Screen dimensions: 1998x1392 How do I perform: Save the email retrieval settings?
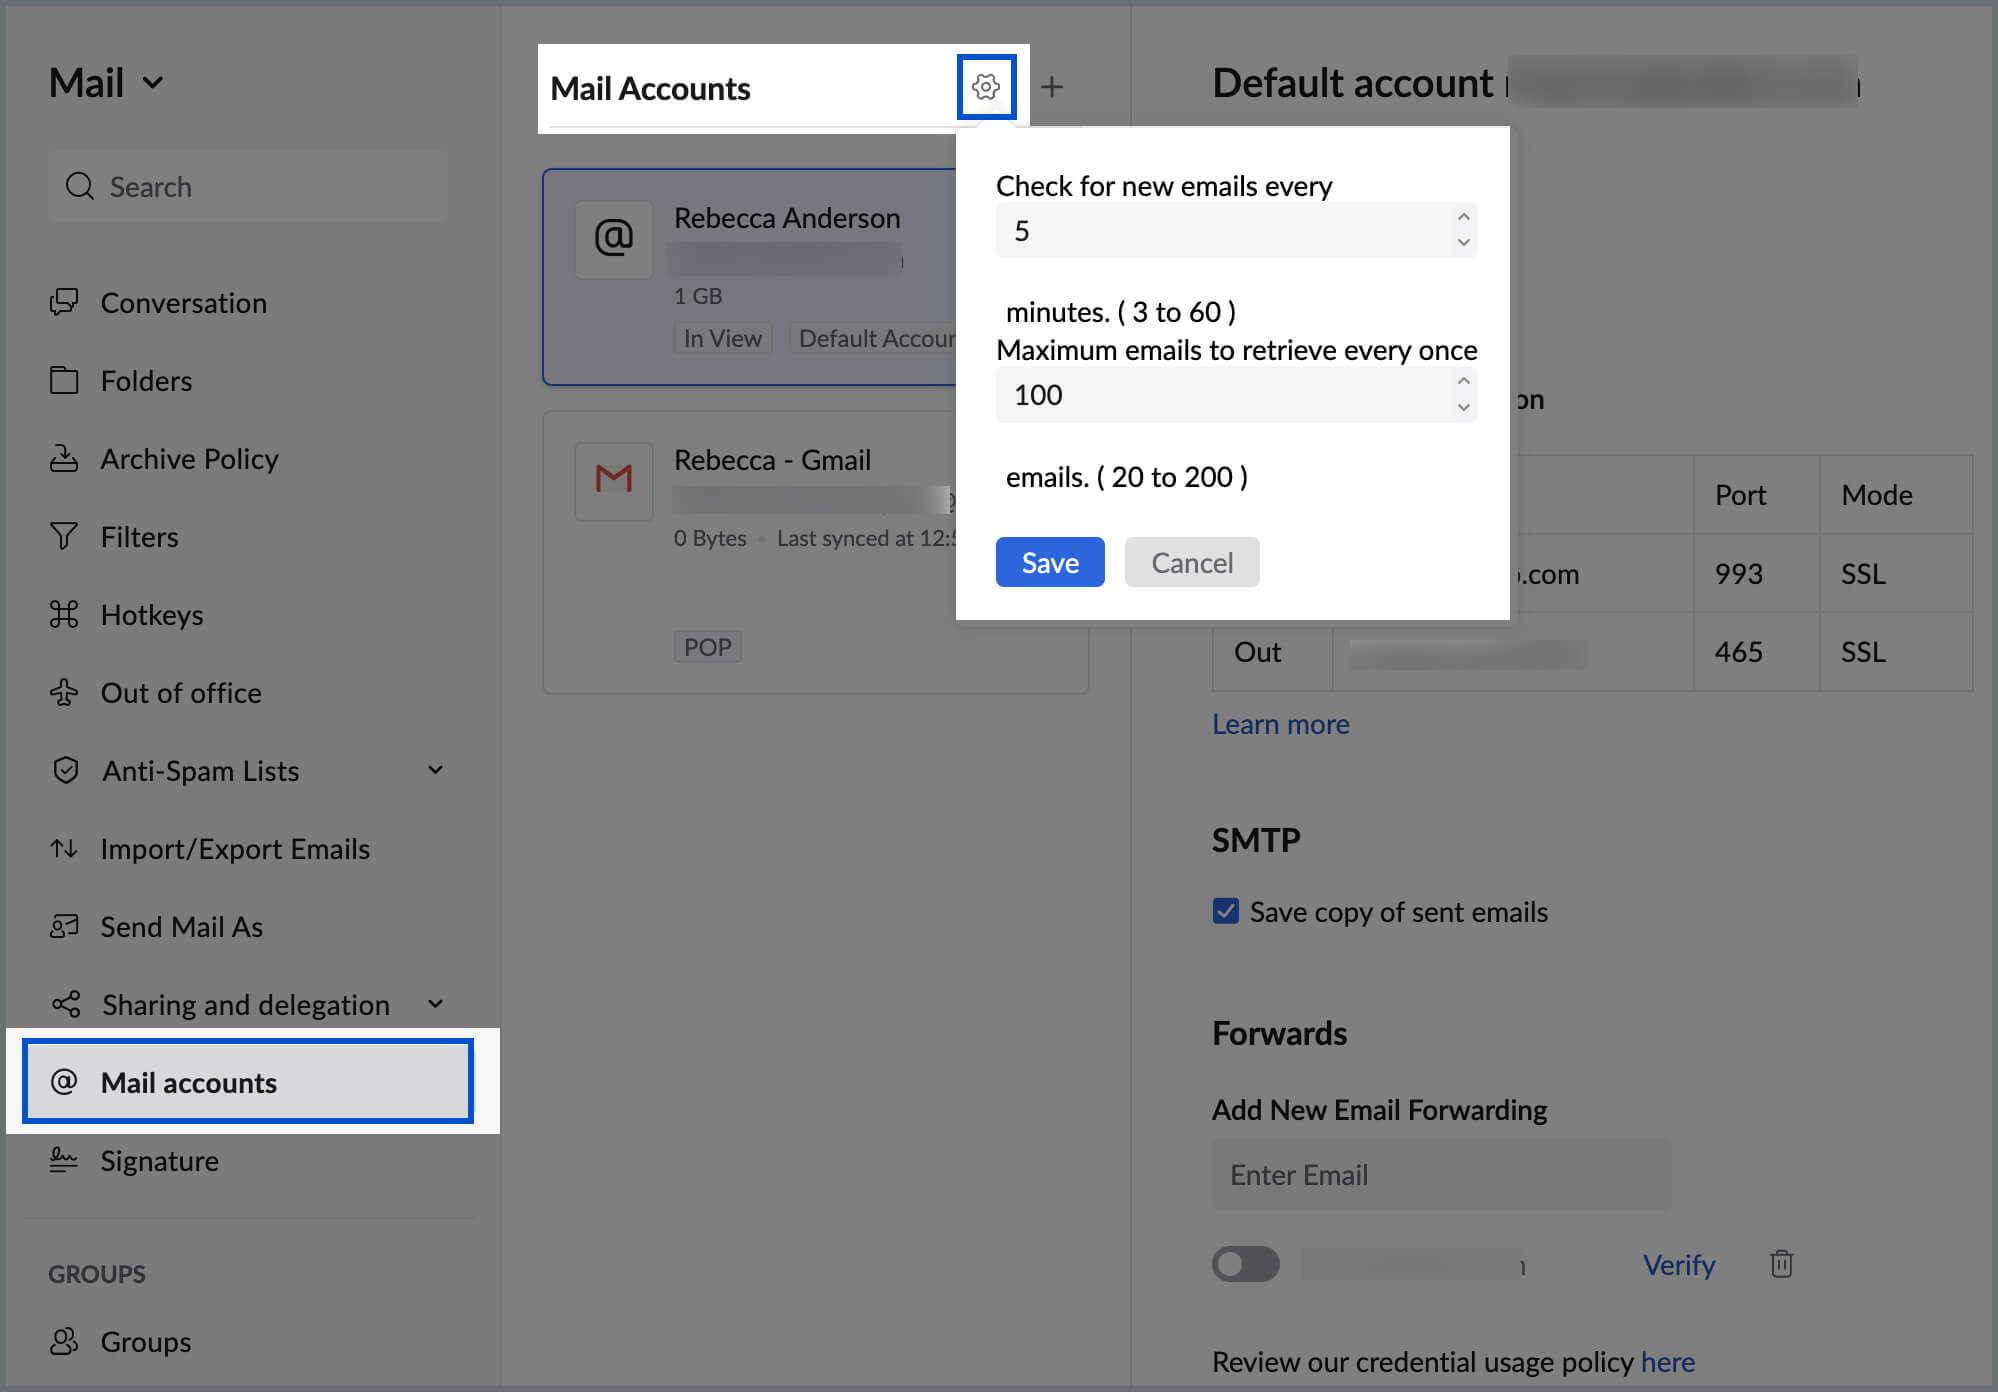tap(1049, 563)
